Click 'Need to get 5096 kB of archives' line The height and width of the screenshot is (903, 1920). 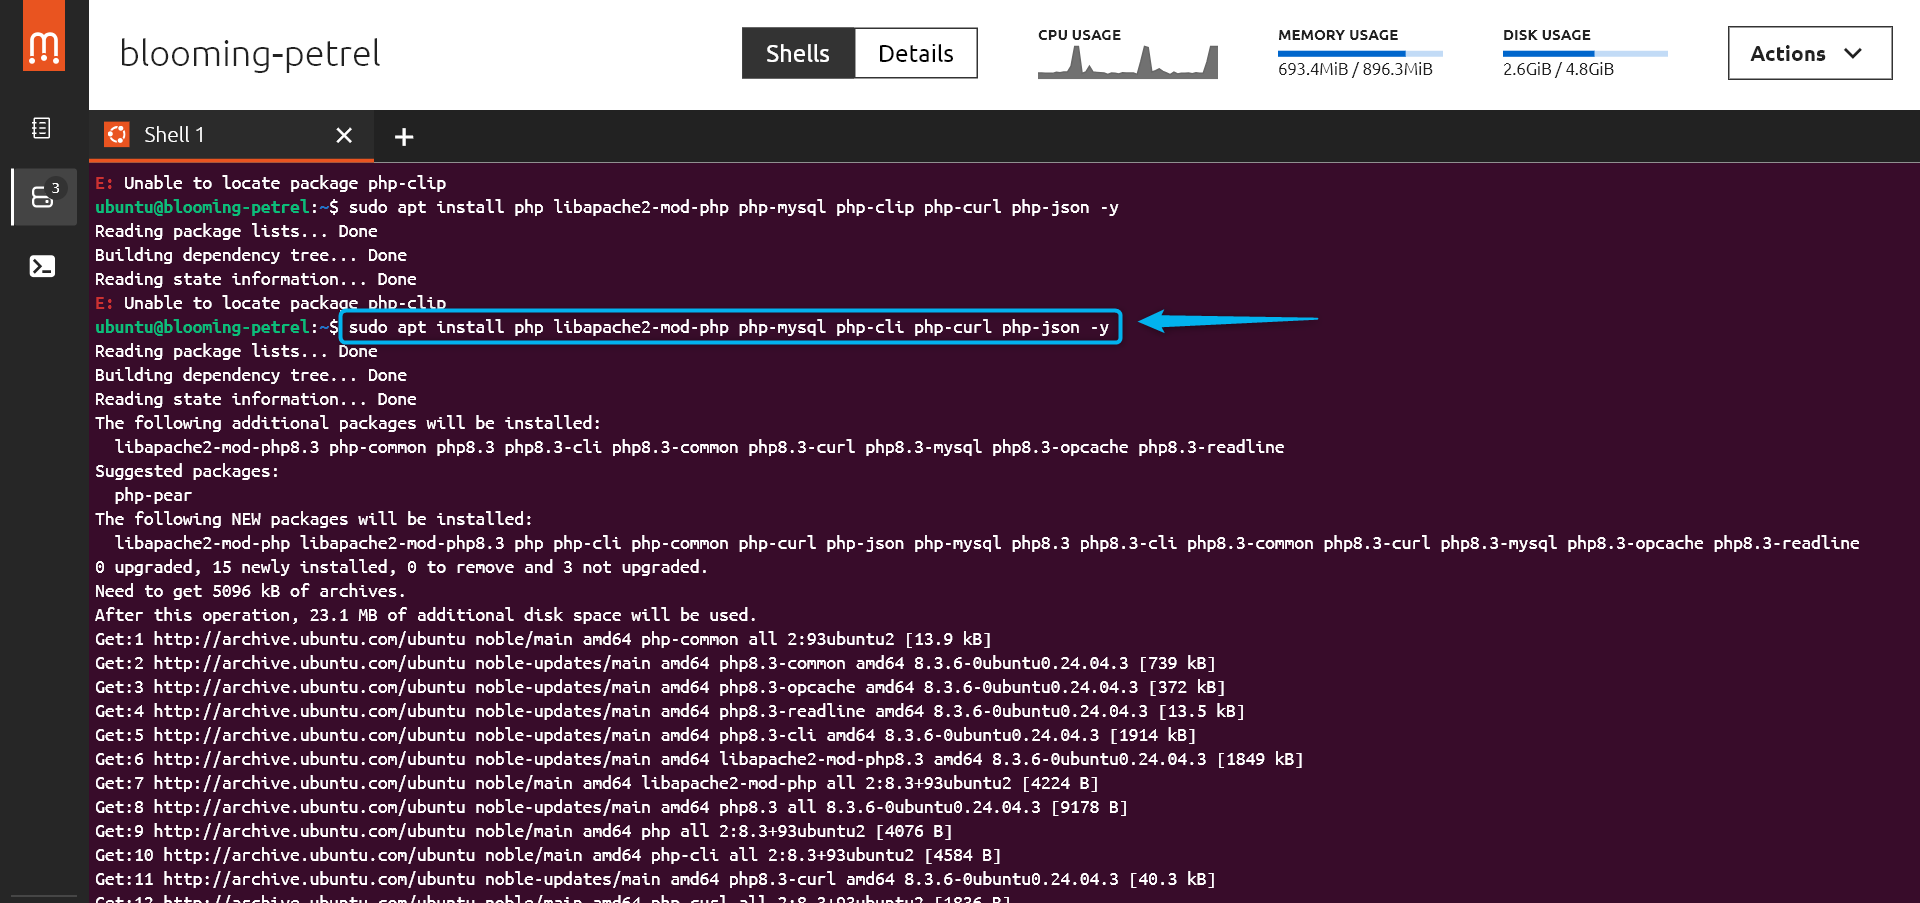(x=250, y=591)
